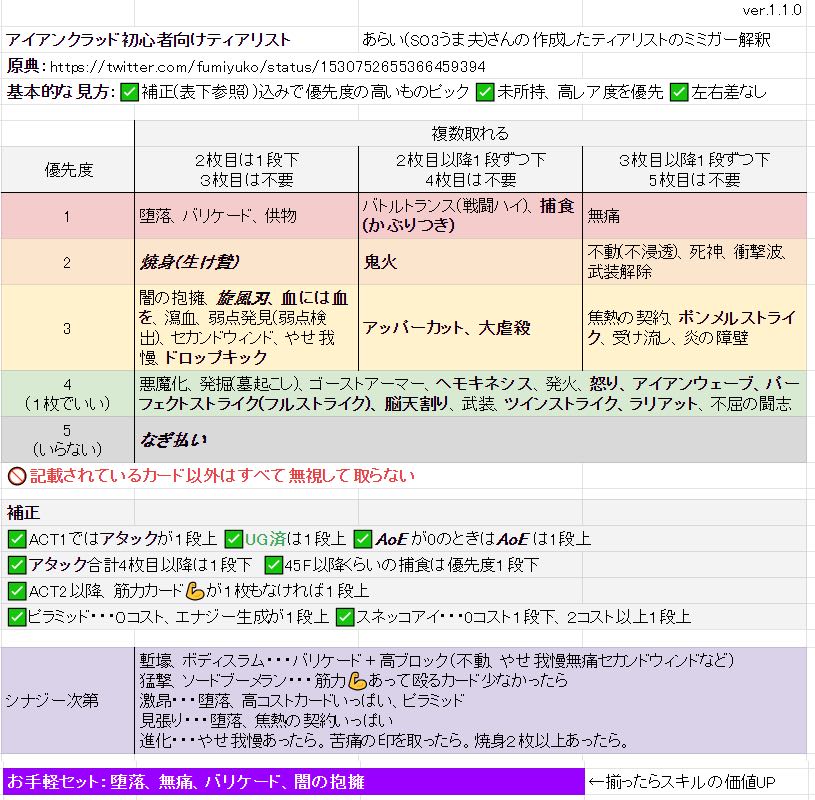Click the red prohibition icon before 記載されているカード
This screenshot has width=815, height=800.
pos(16,476)
